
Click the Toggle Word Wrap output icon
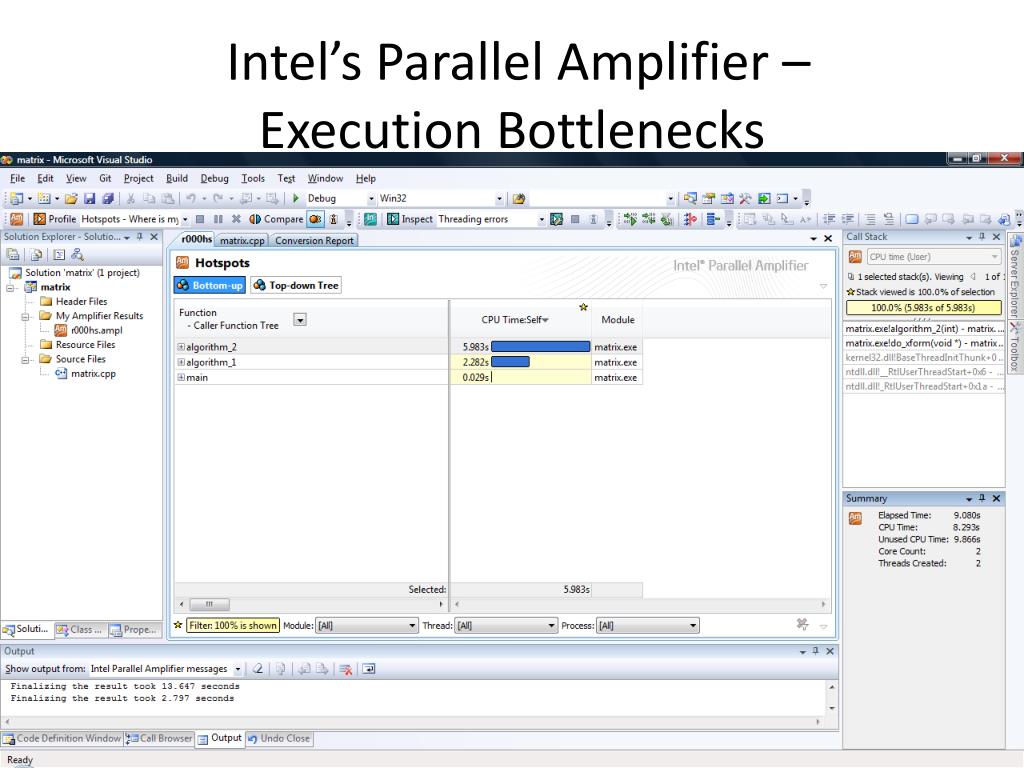point(369,669)
